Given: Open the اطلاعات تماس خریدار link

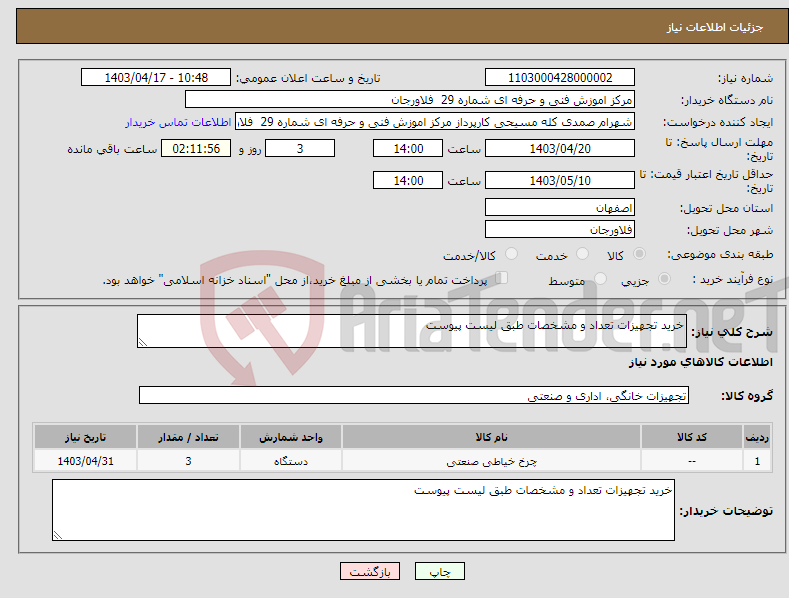Looking at the screenshot, I should pyautogui.click(x=178, y=122).
